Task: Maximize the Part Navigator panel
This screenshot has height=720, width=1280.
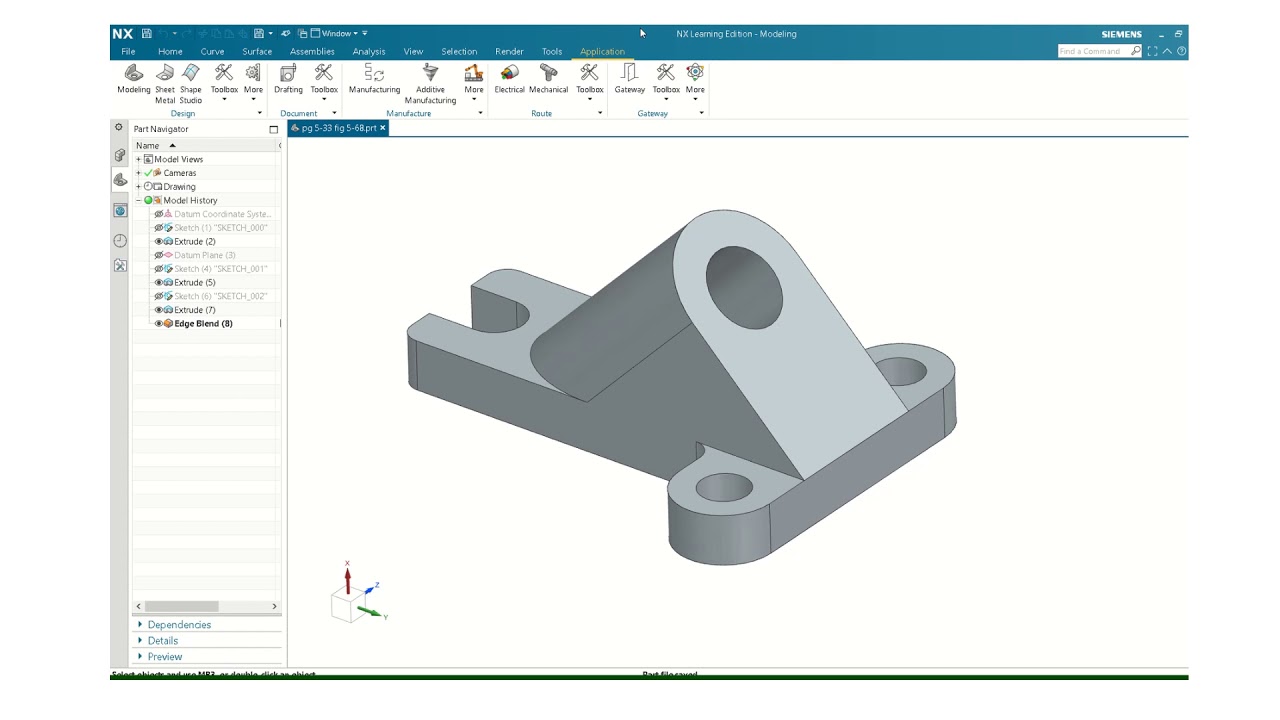Action: tap(273, 129)
